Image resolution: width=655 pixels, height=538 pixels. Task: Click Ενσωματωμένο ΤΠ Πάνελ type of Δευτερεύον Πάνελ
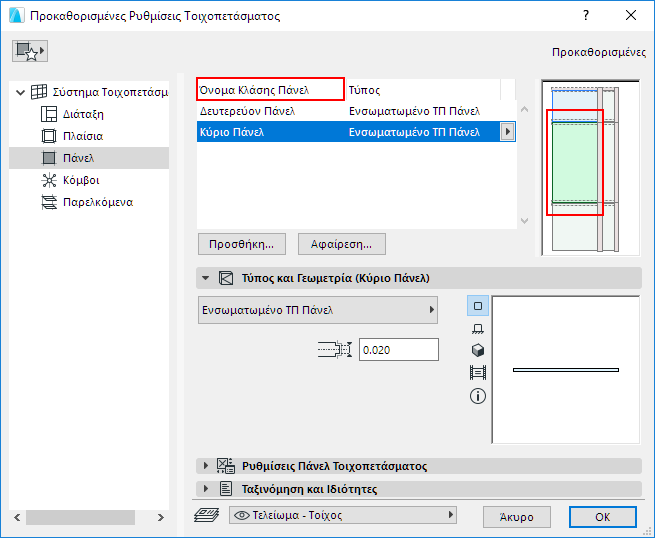click(414, 111)
